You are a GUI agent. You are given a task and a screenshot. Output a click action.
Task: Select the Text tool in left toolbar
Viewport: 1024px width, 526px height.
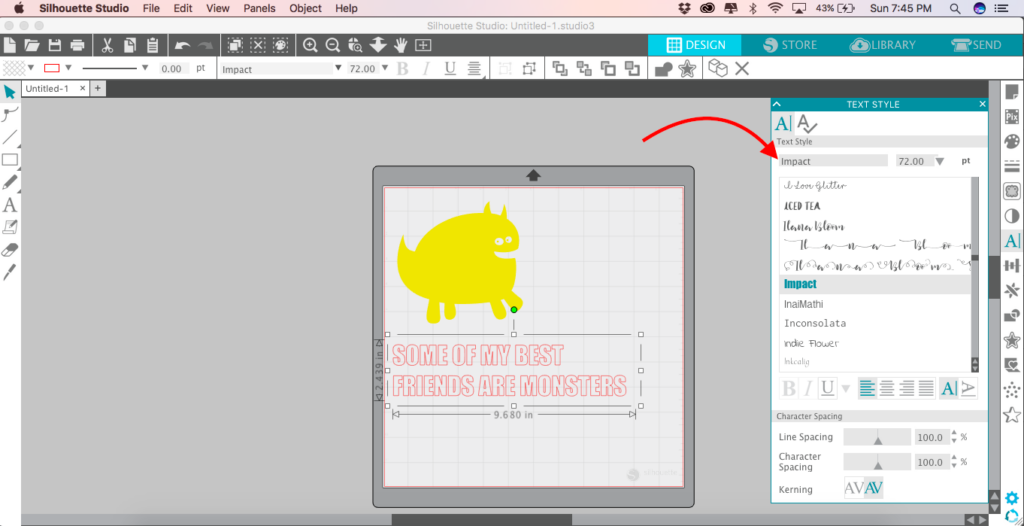[x=10, y=205]
